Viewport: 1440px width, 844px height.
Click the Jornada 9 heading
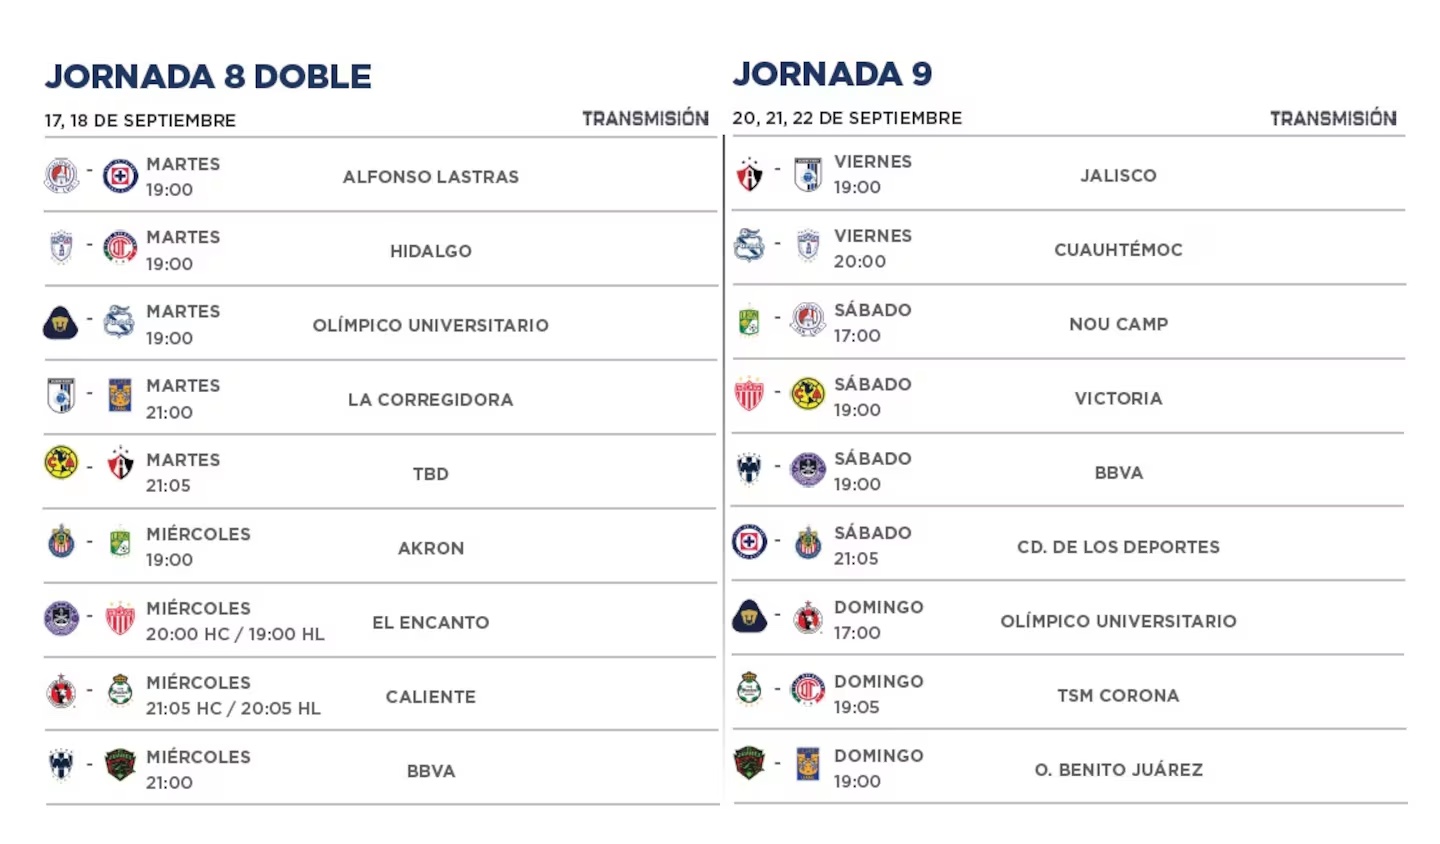832,73
